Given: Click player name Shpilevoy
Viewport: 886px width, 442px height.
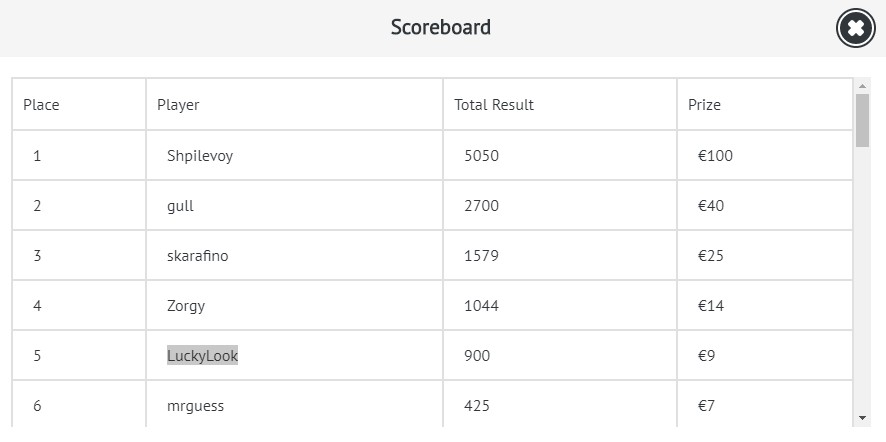Looking at the screenshot, I should 200,156.
